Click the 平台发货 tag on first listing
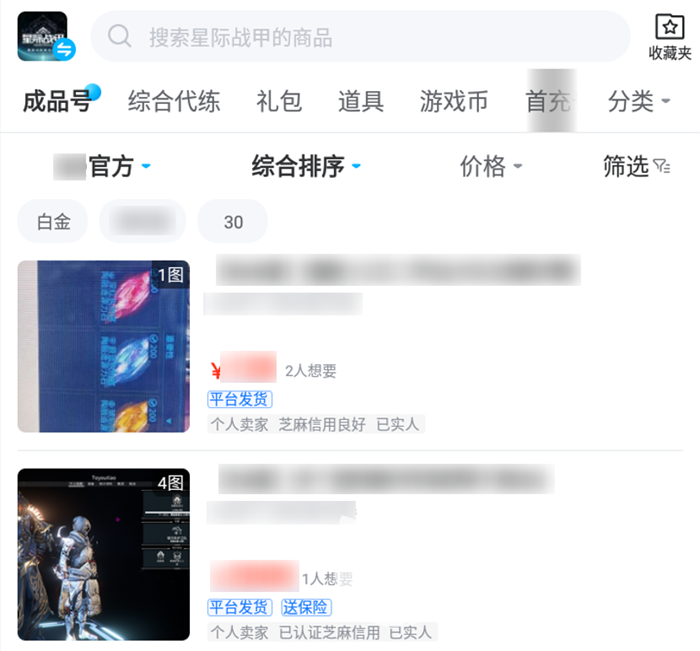The height and width of the screenshot is (651, 700). tap(240, 399)
